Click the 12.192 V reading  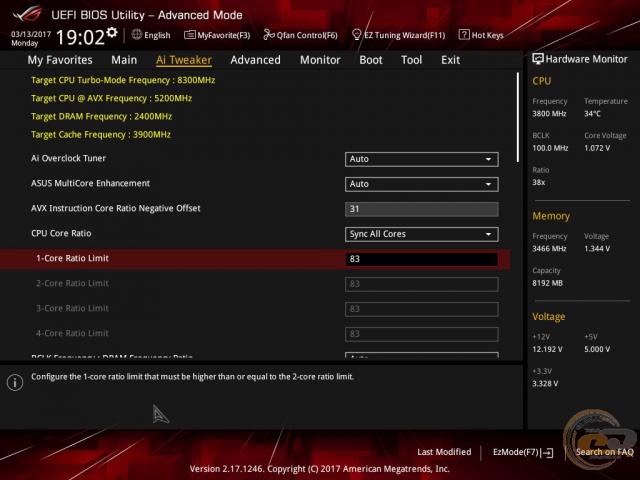(547, 349)
